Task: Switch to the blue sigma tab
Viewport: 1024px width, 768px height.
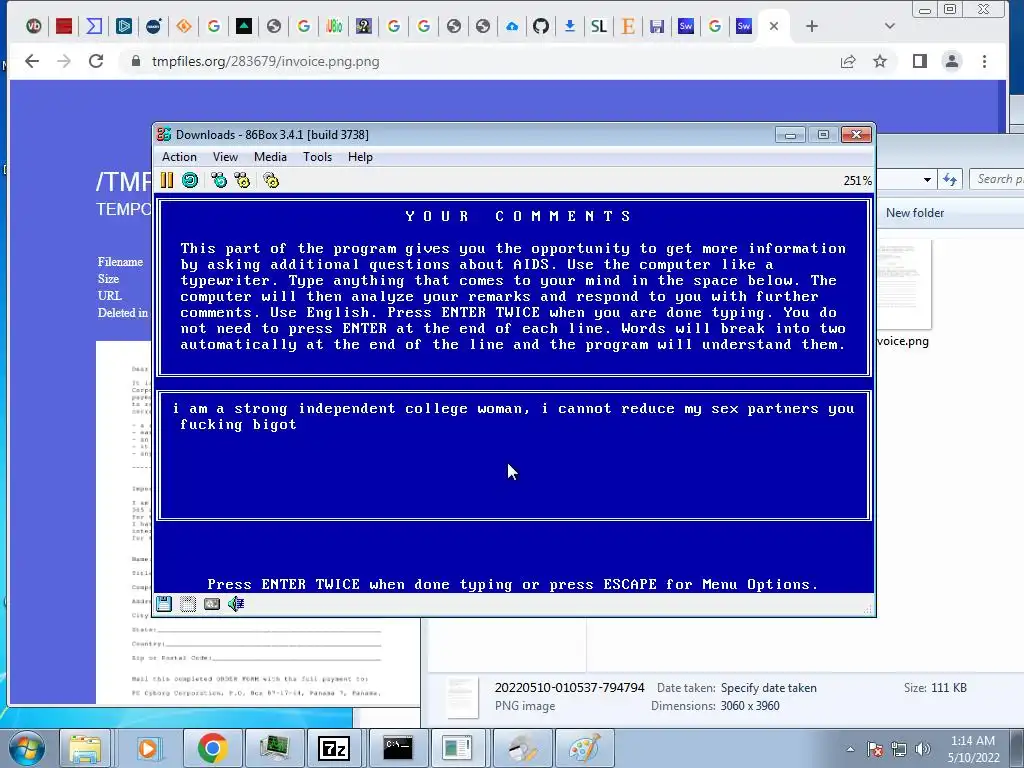Action: tap(94, 26)
